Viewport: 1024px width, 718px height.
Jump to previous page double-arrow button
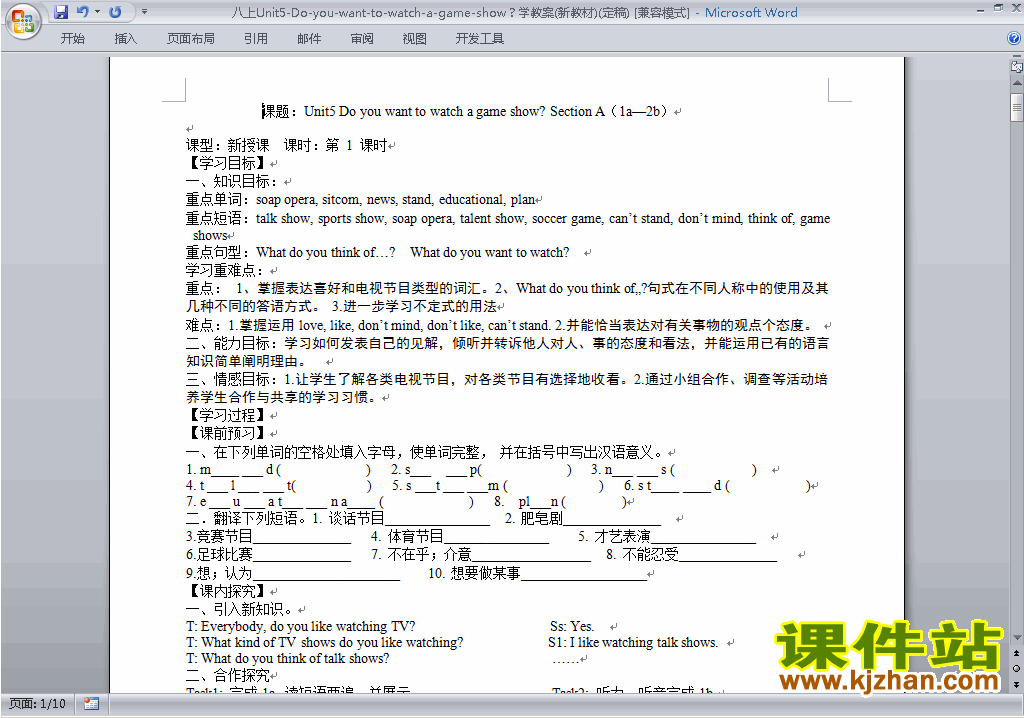point(1016,653)
